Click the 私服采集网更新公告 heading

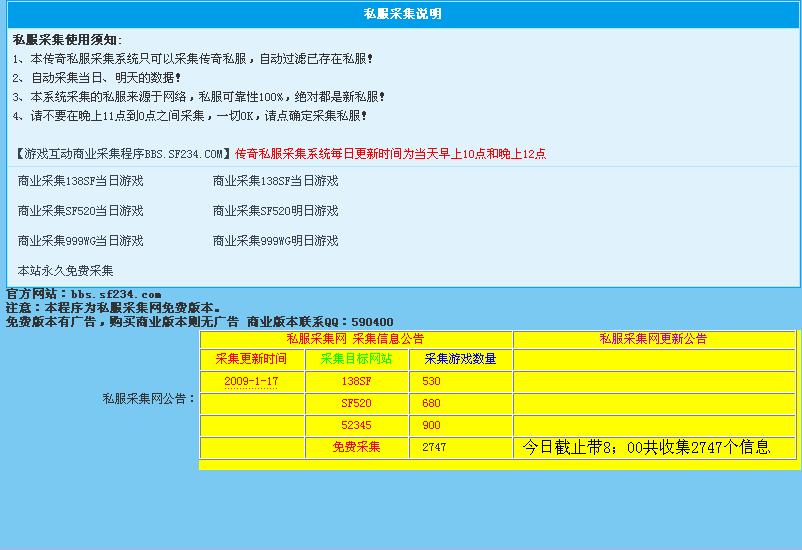point(654,339)
